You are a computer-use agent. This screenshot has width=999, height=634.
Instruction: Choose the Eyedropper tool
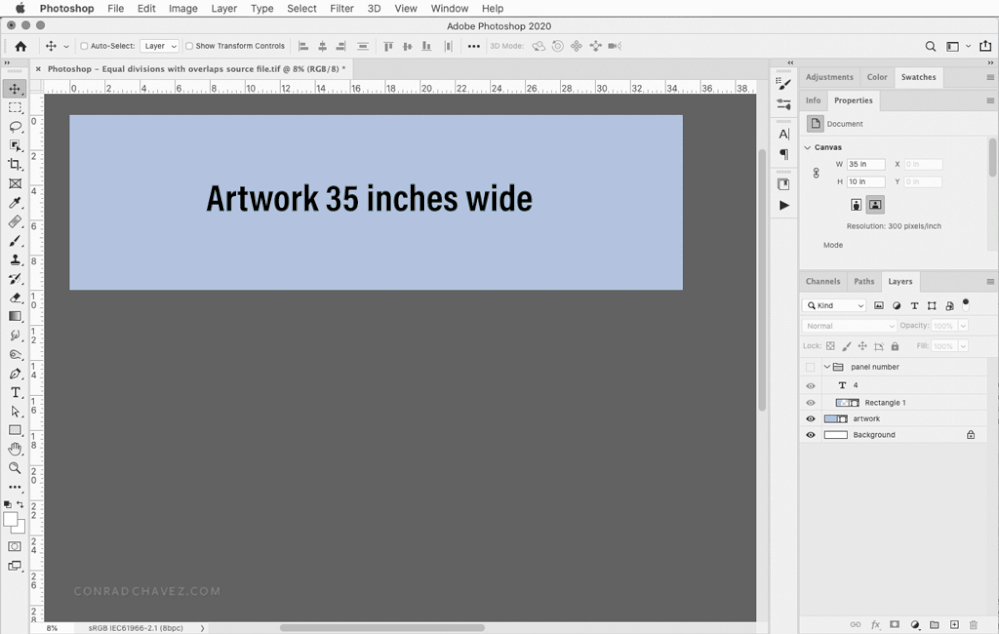(15, 203)
